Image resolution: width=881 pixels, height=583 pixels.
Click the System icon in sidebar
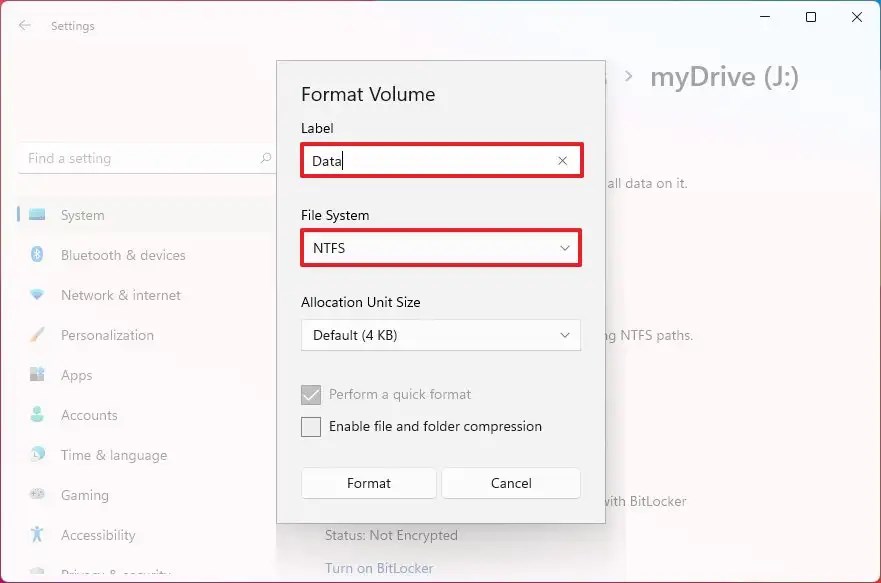(37, 215)
